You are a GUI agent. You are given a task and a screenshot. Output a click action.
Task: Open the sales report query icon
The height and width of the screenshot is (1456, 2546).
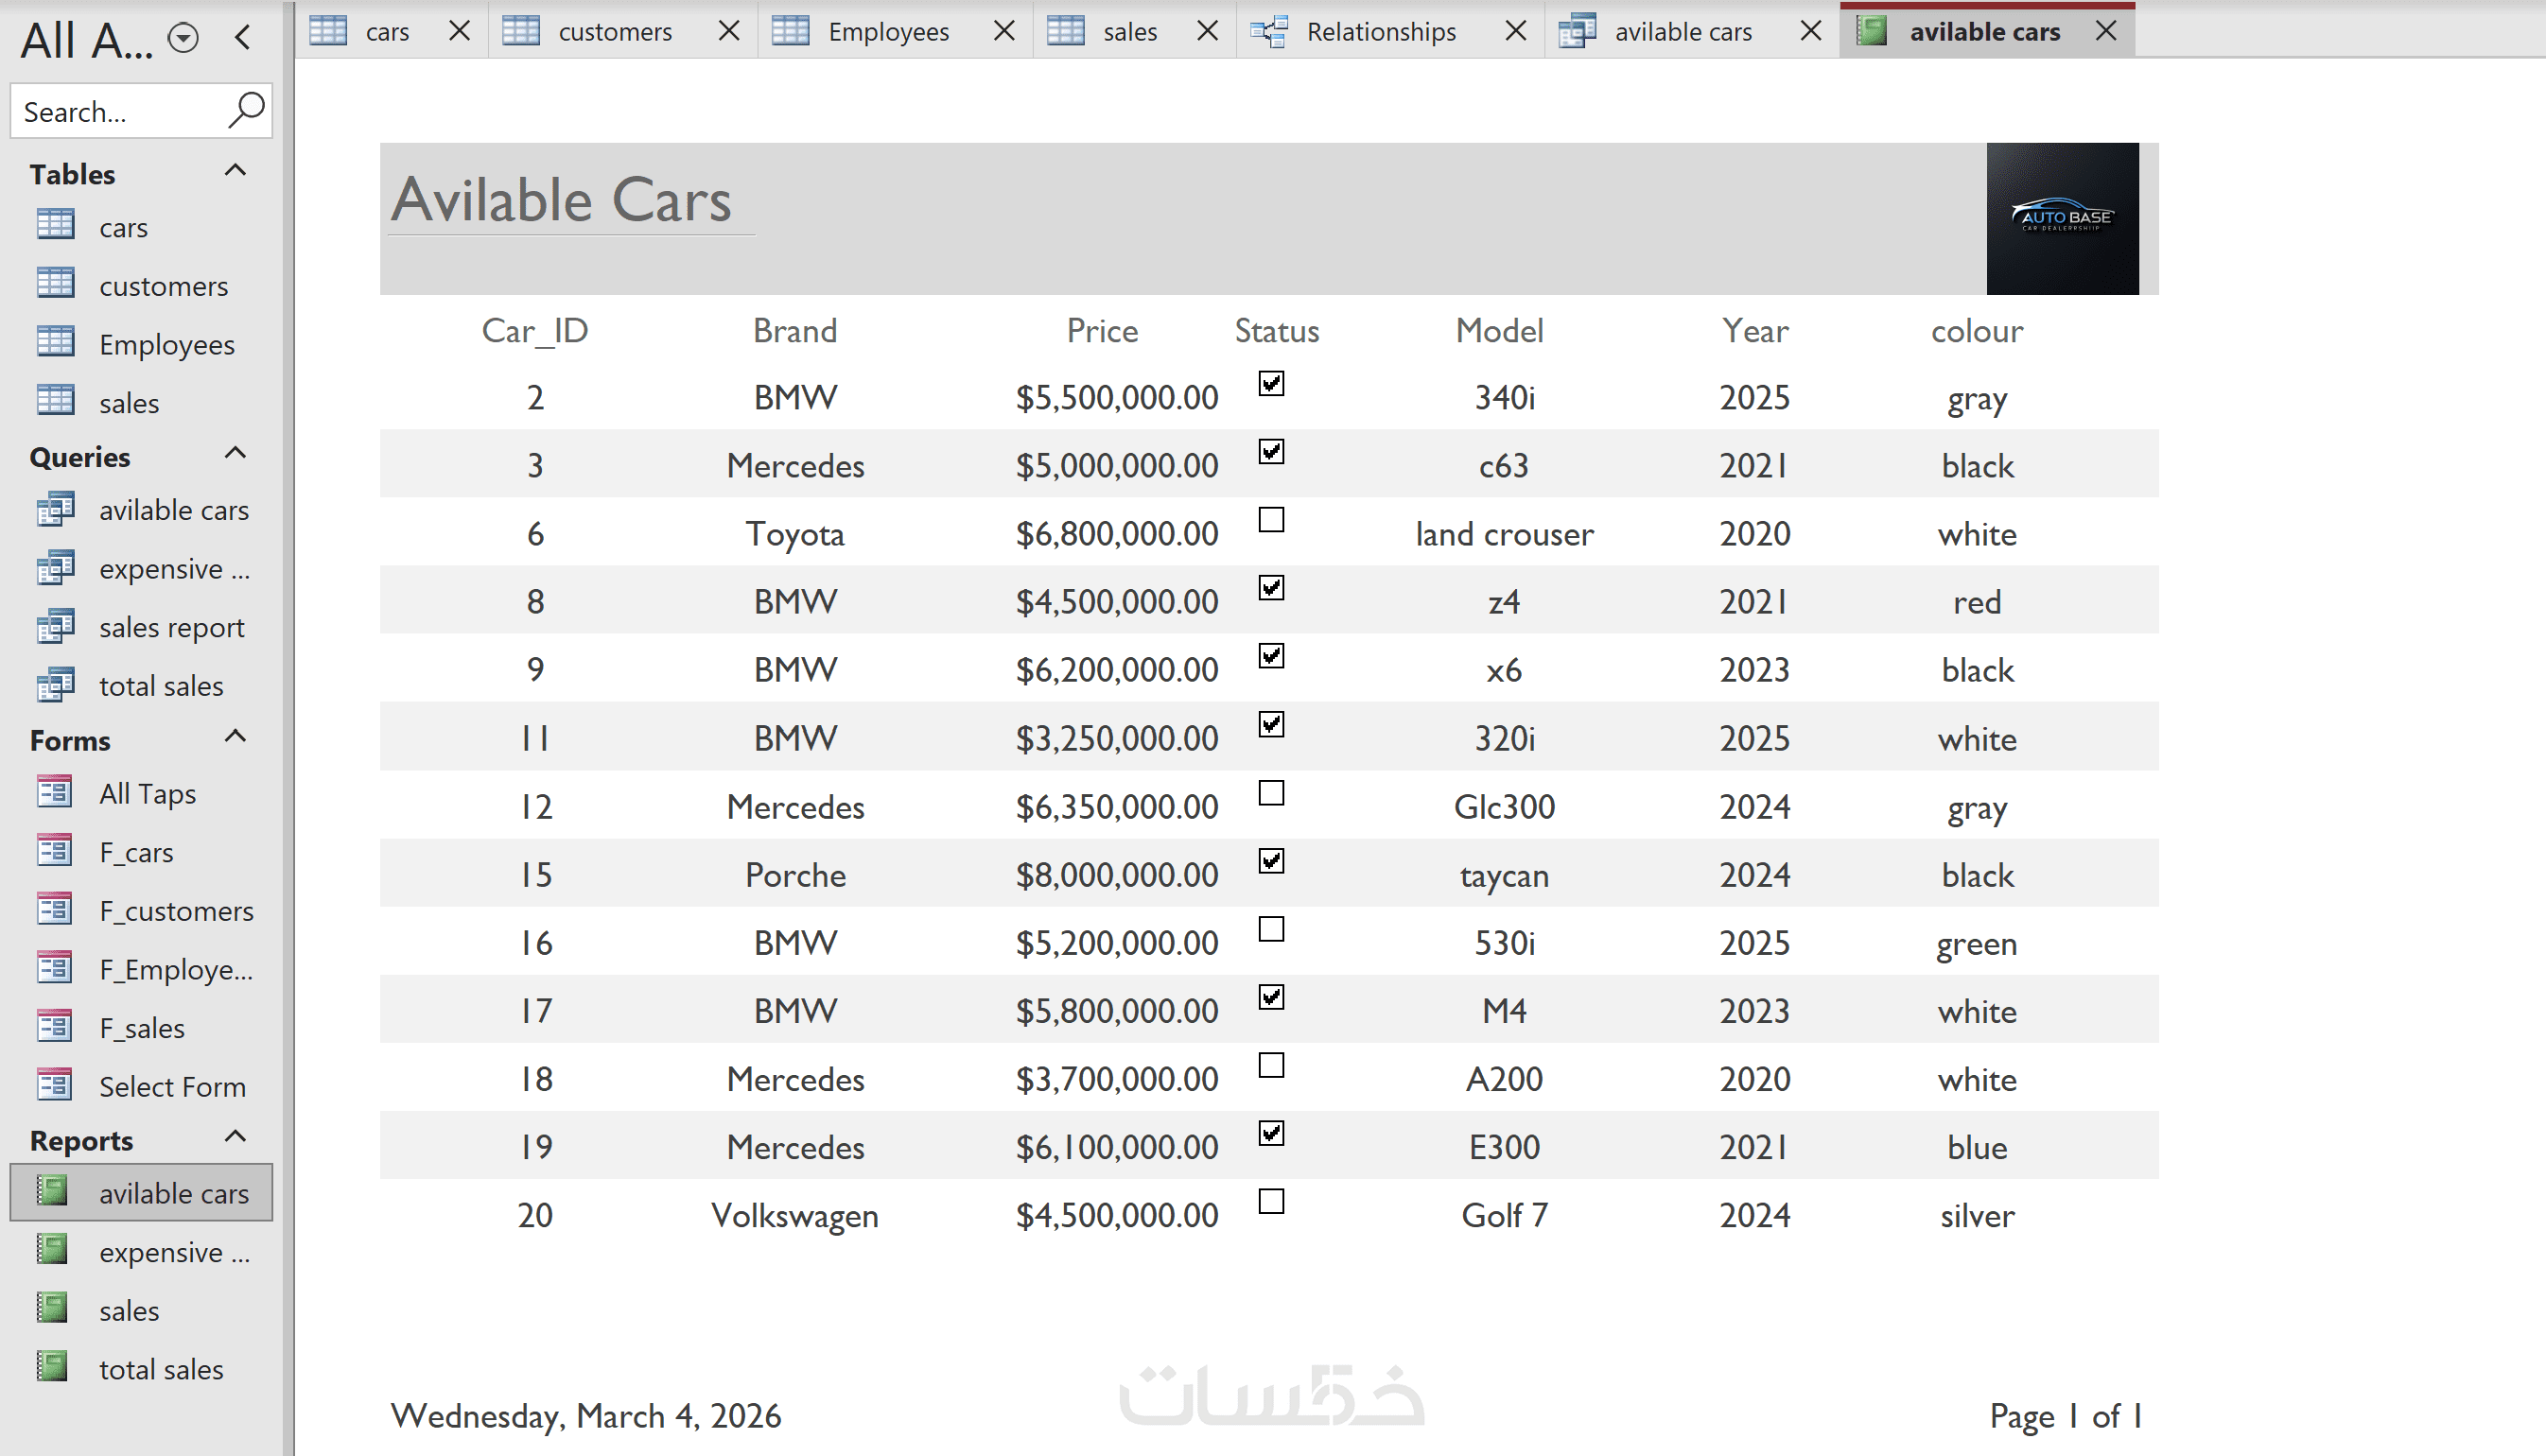(55, 626)
